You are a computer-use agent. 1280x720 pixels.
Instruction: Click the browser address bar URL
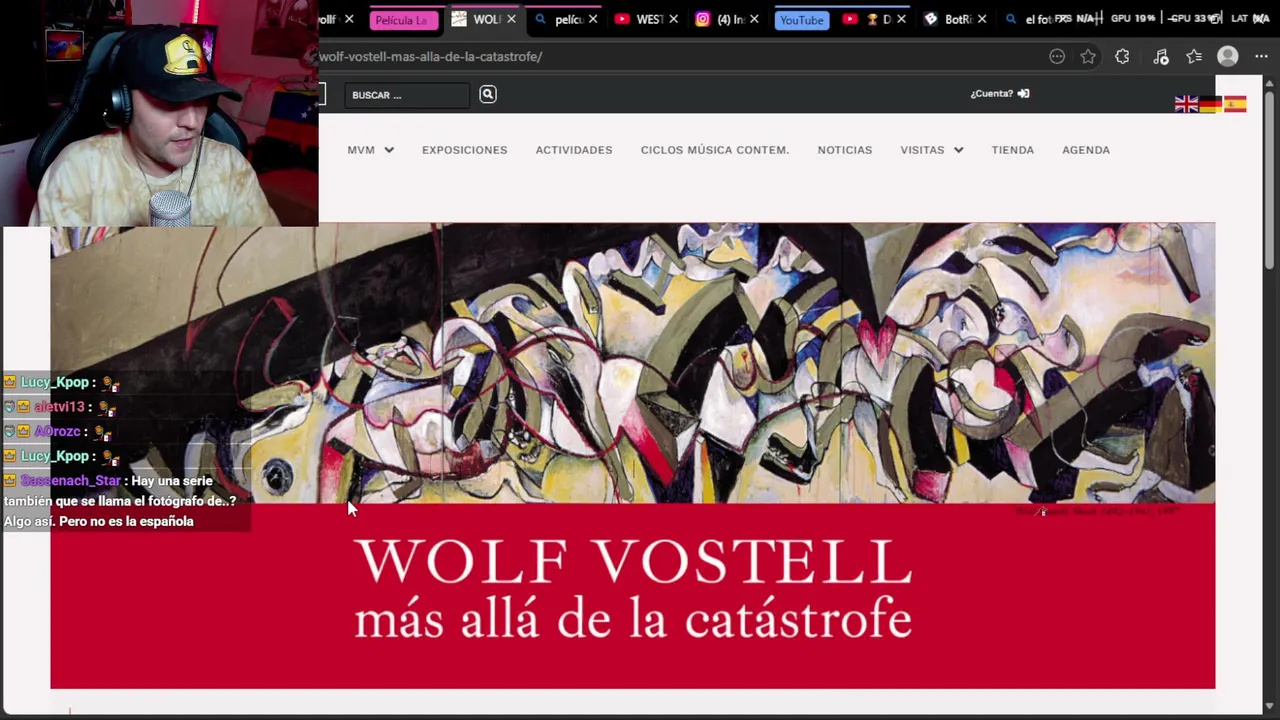pos(431,56)
